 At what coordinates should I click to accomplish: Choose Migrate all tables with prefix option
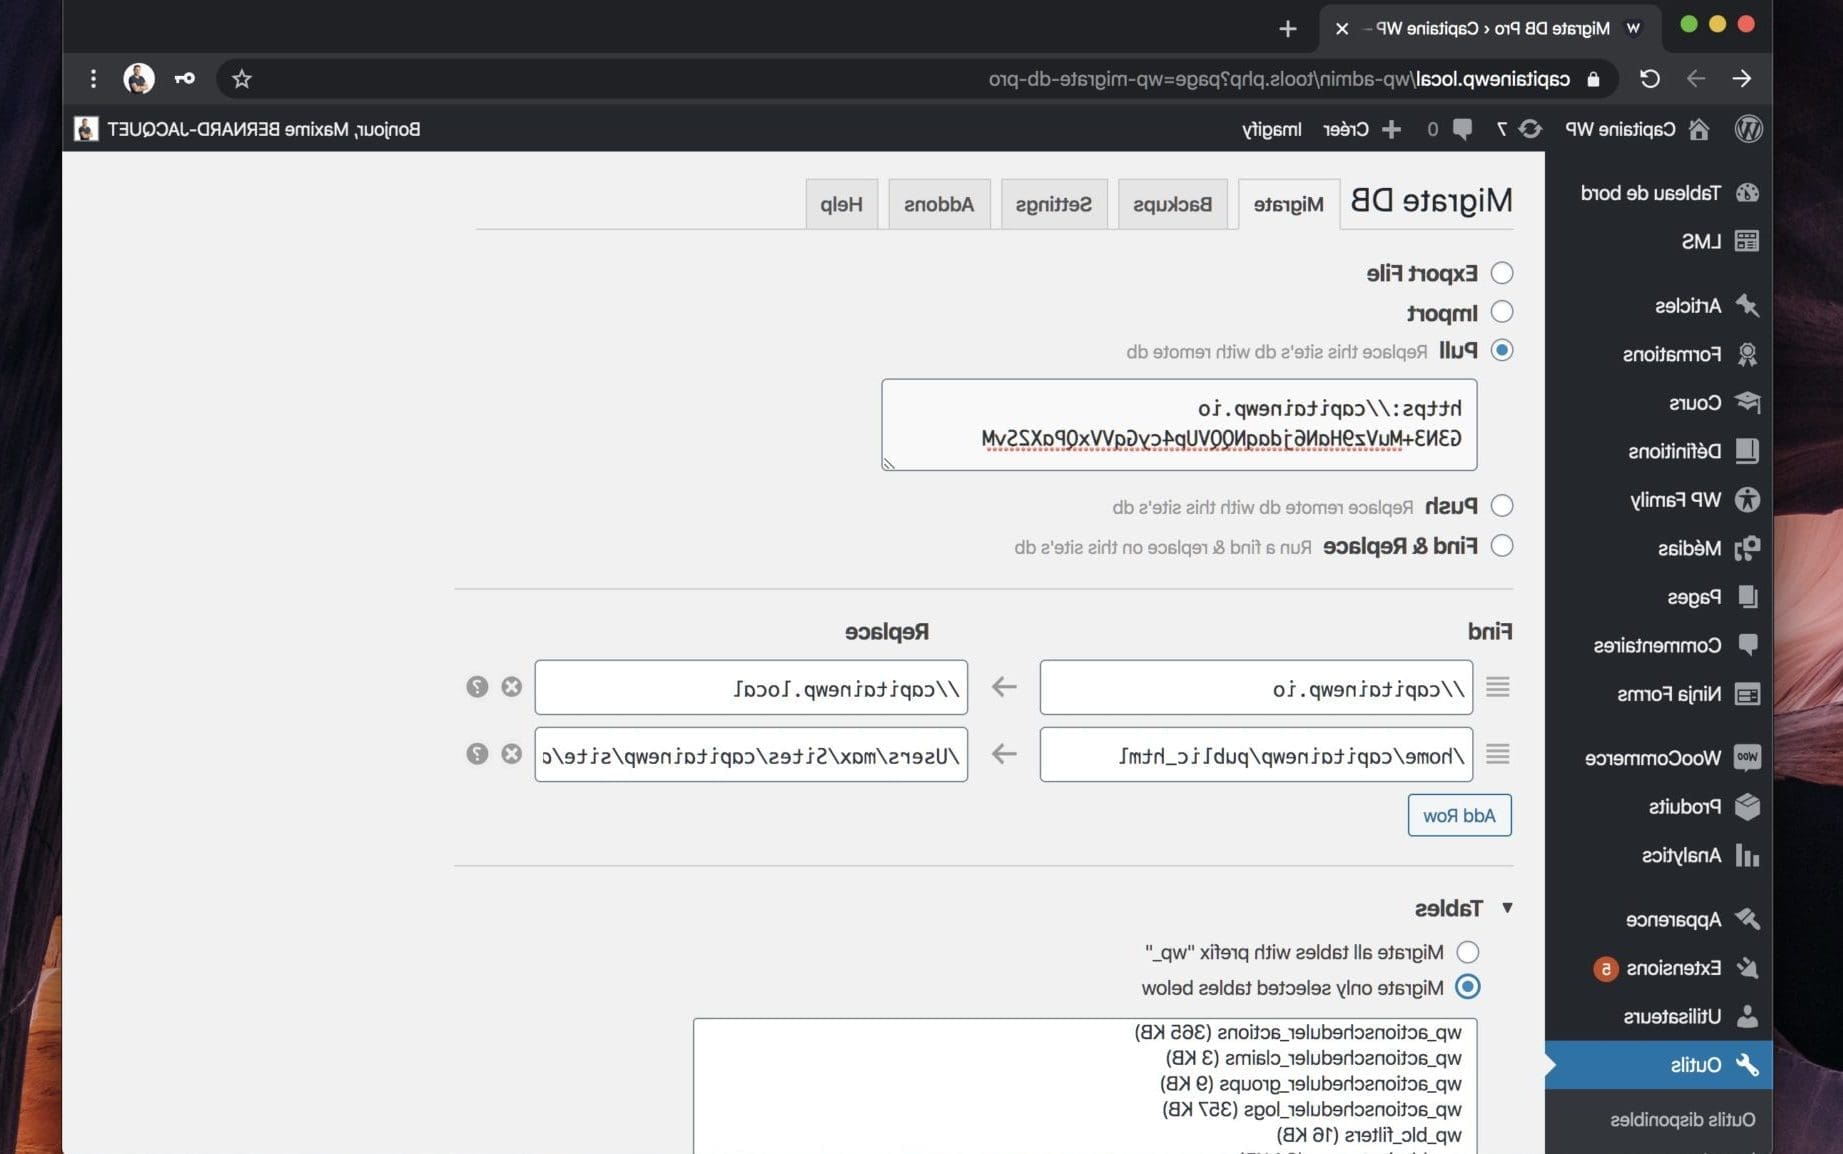point(1467,952)
